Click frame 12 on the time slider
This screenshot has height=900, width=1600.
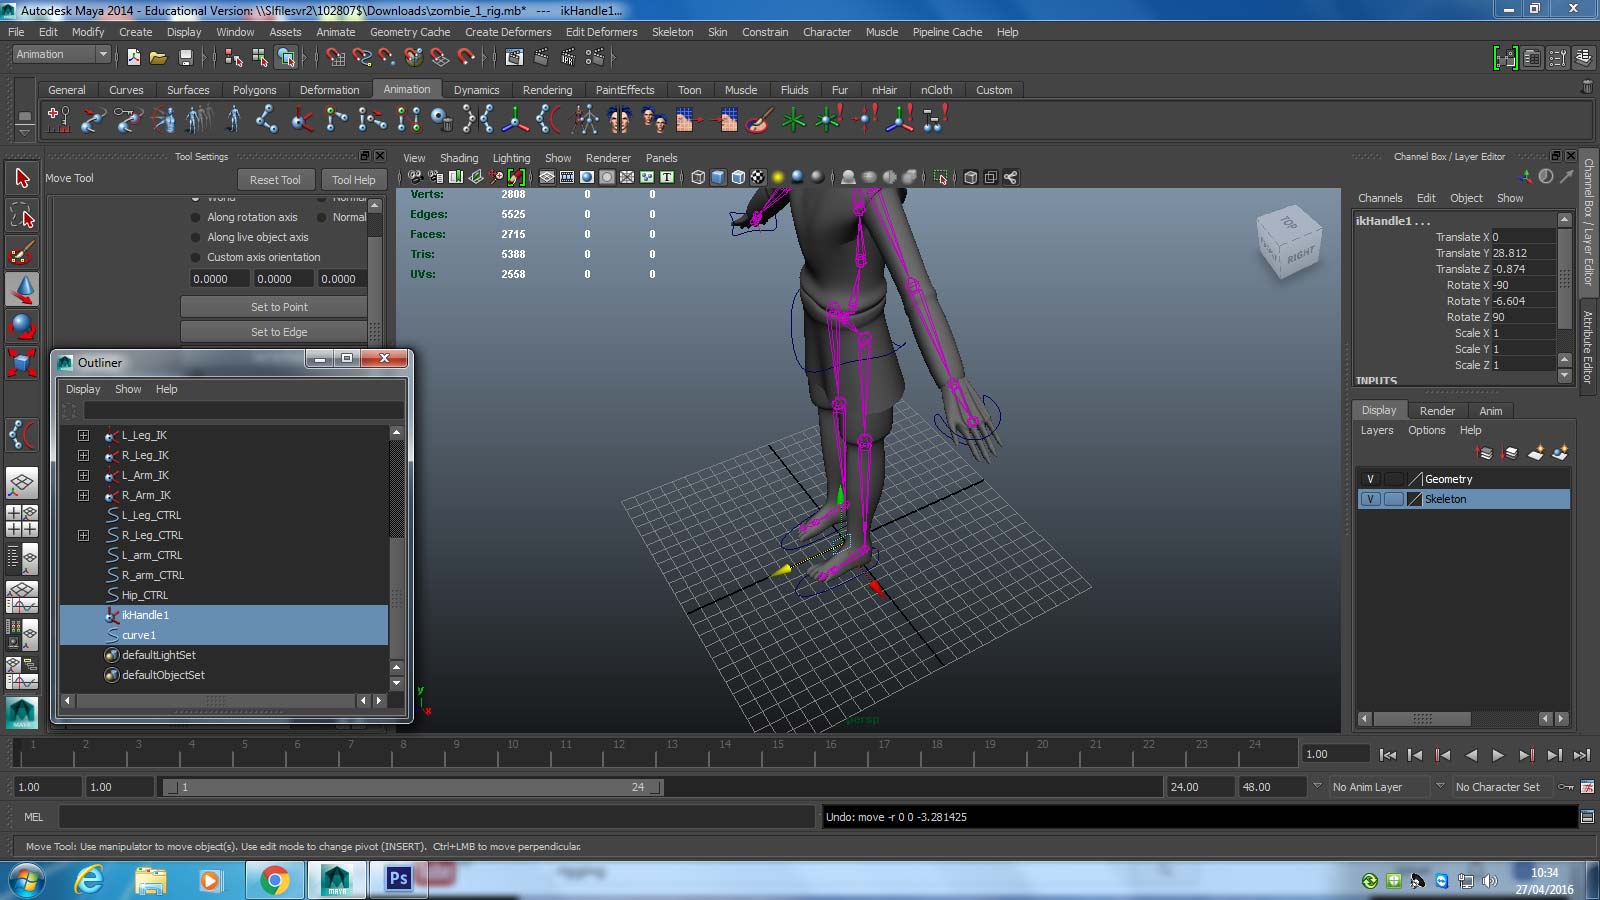(x=619, y=751)
